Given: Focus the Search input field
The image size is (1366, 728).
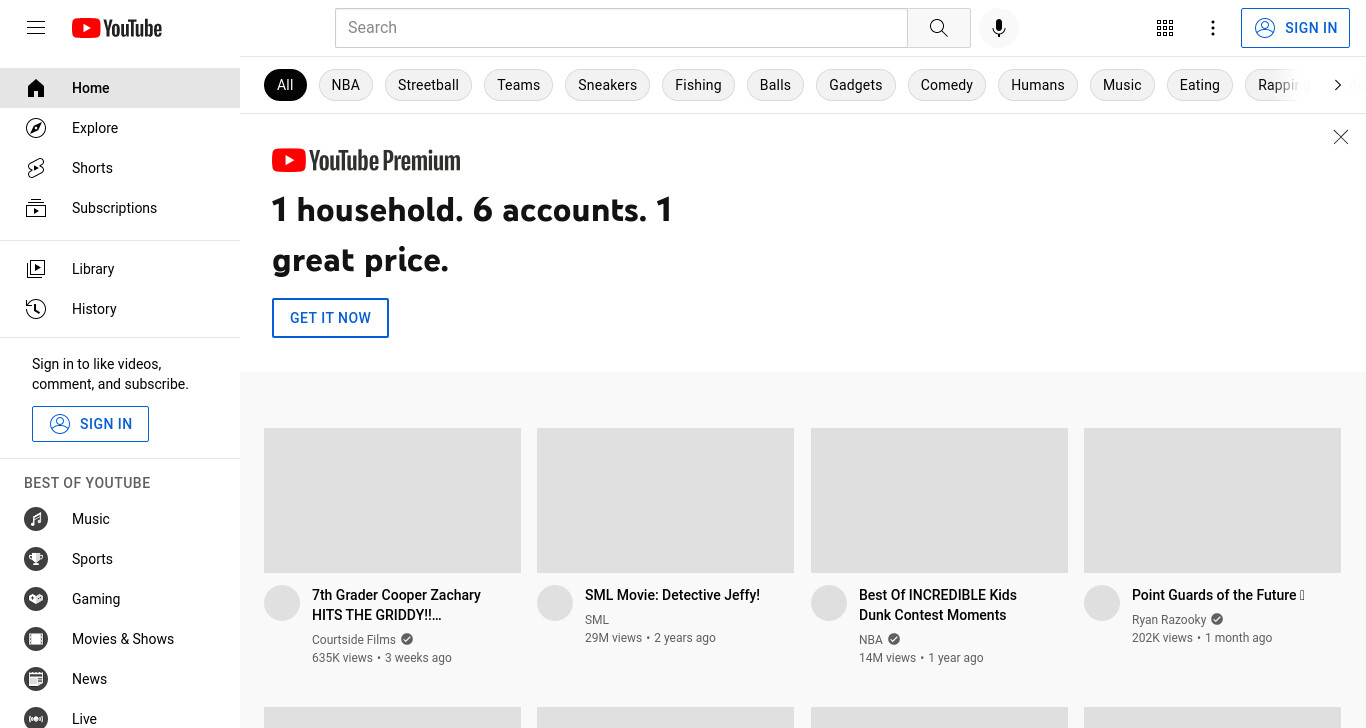Looking at the screenshot, I should [621, 28].
